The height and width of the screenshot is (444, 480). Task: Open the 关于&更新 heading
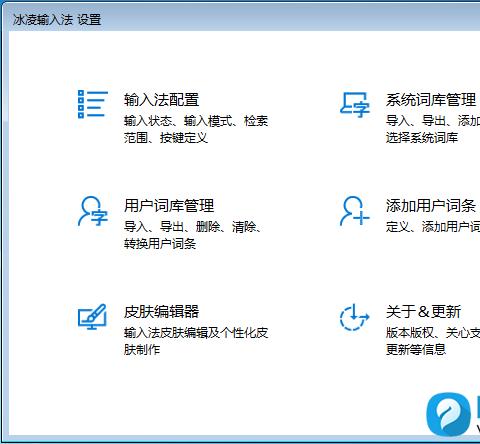(424, 312)
